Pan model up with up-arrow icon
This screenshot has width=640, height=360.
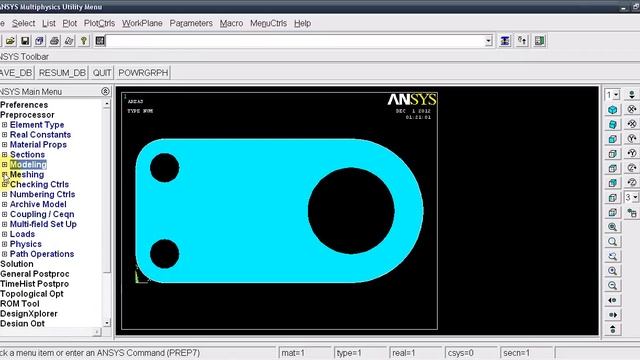612,329
